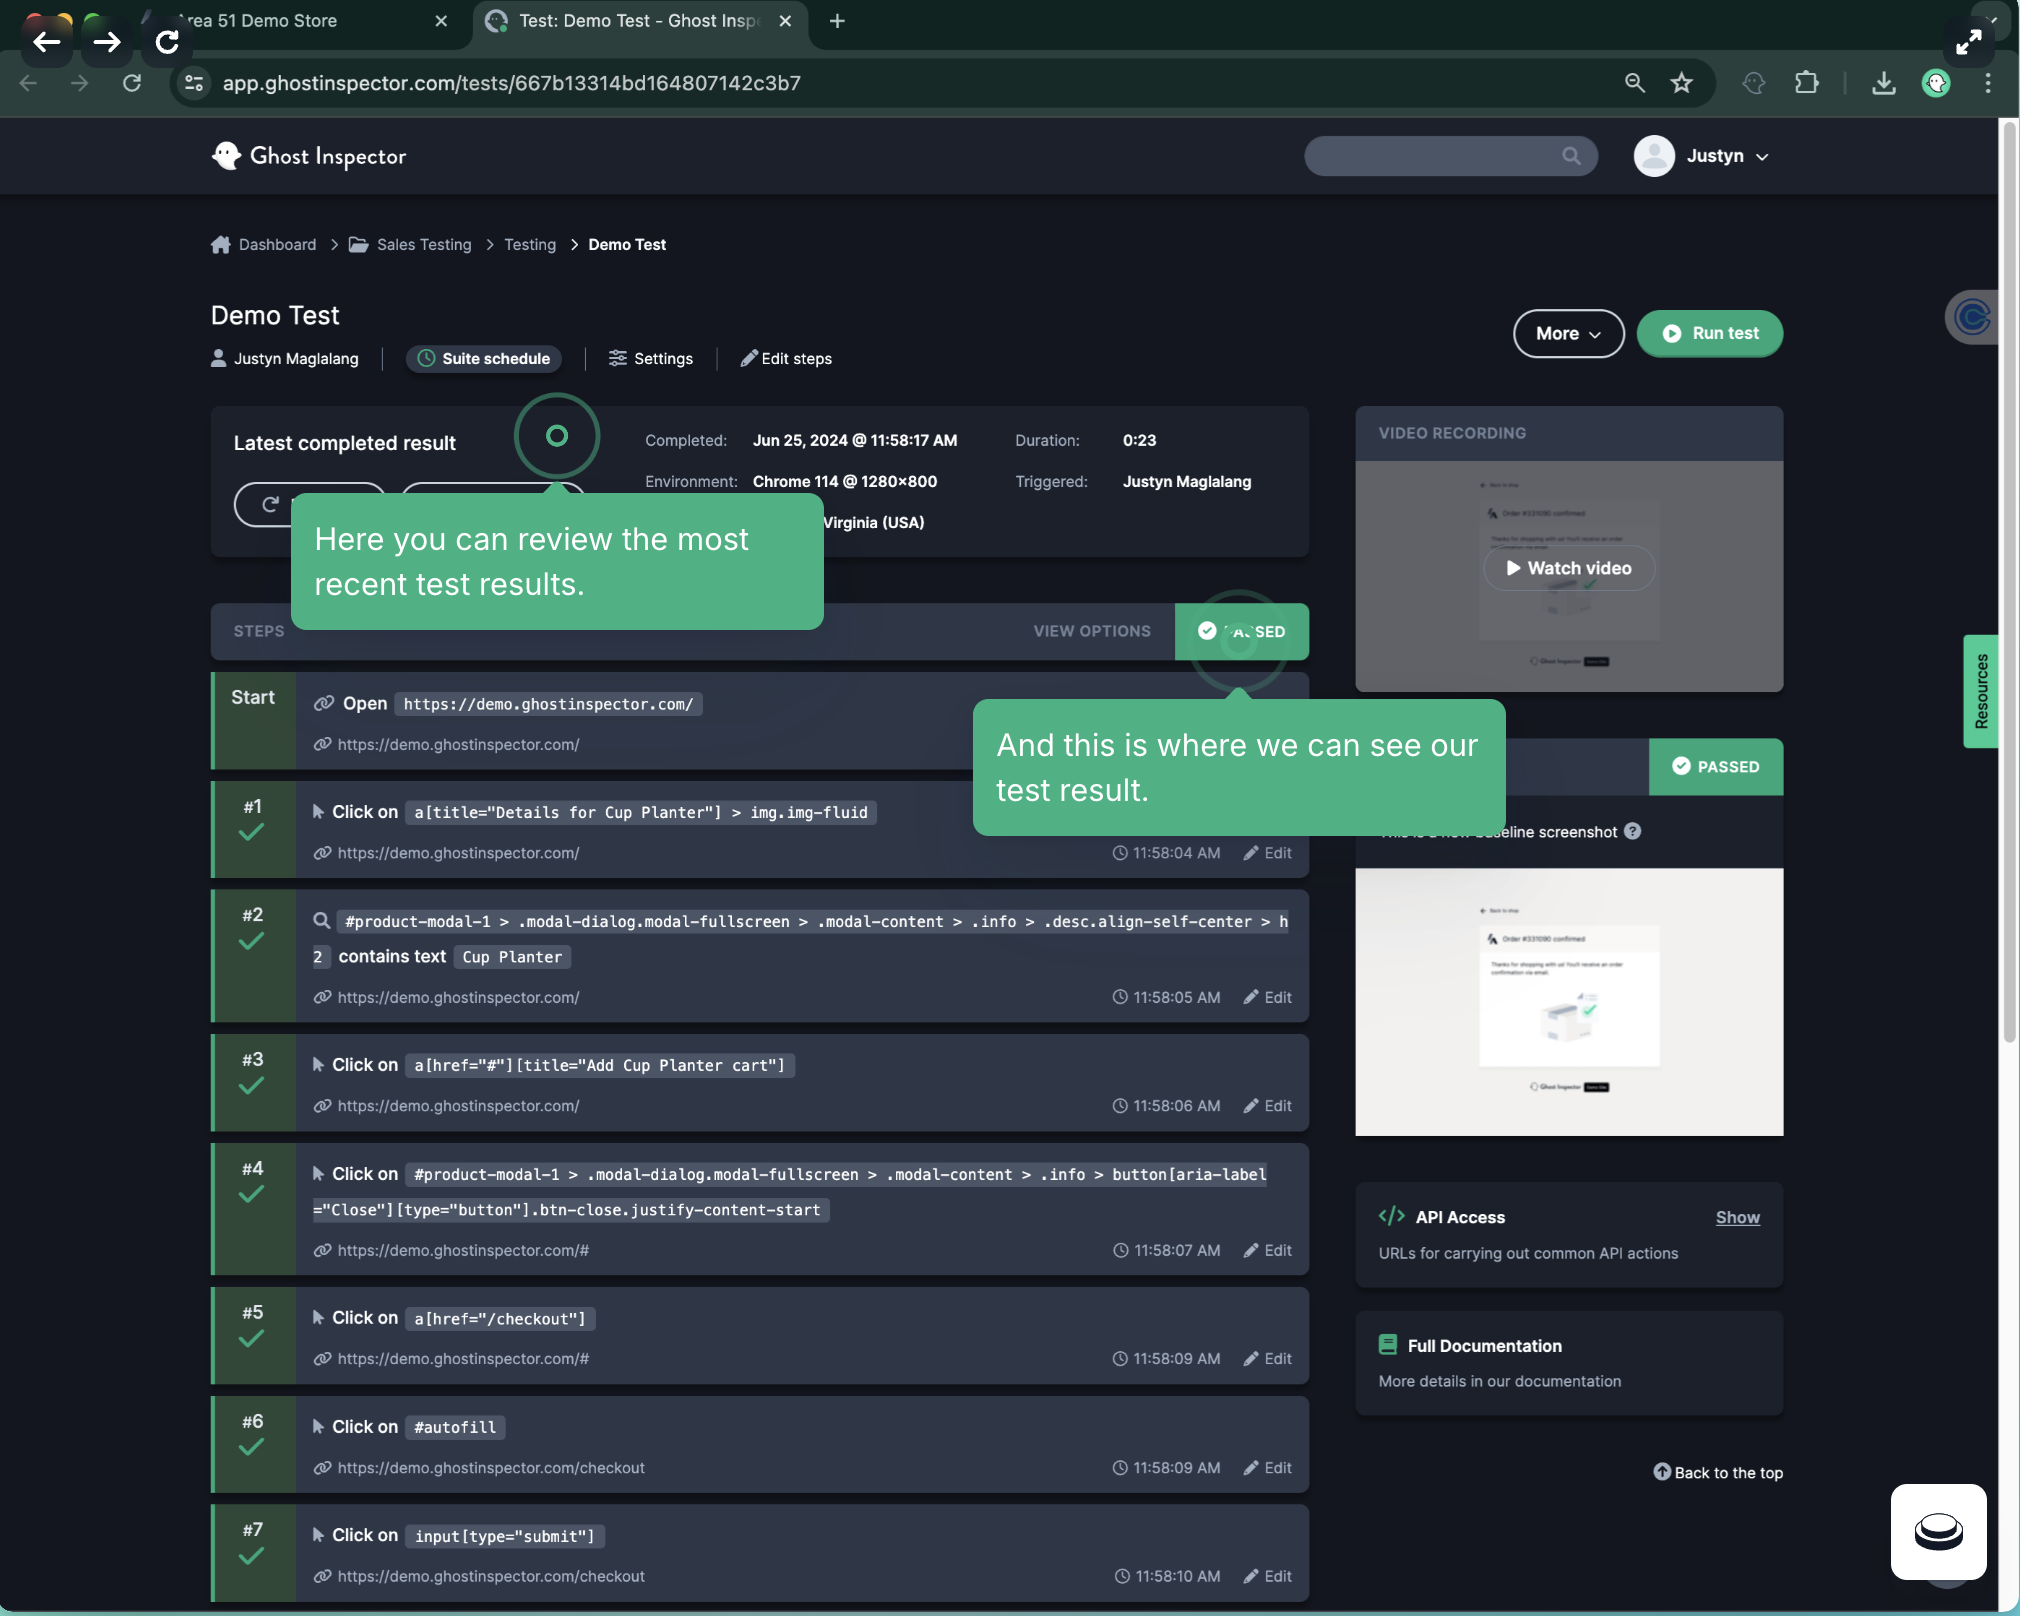Click the search magnifier icon

[1573, 156]
